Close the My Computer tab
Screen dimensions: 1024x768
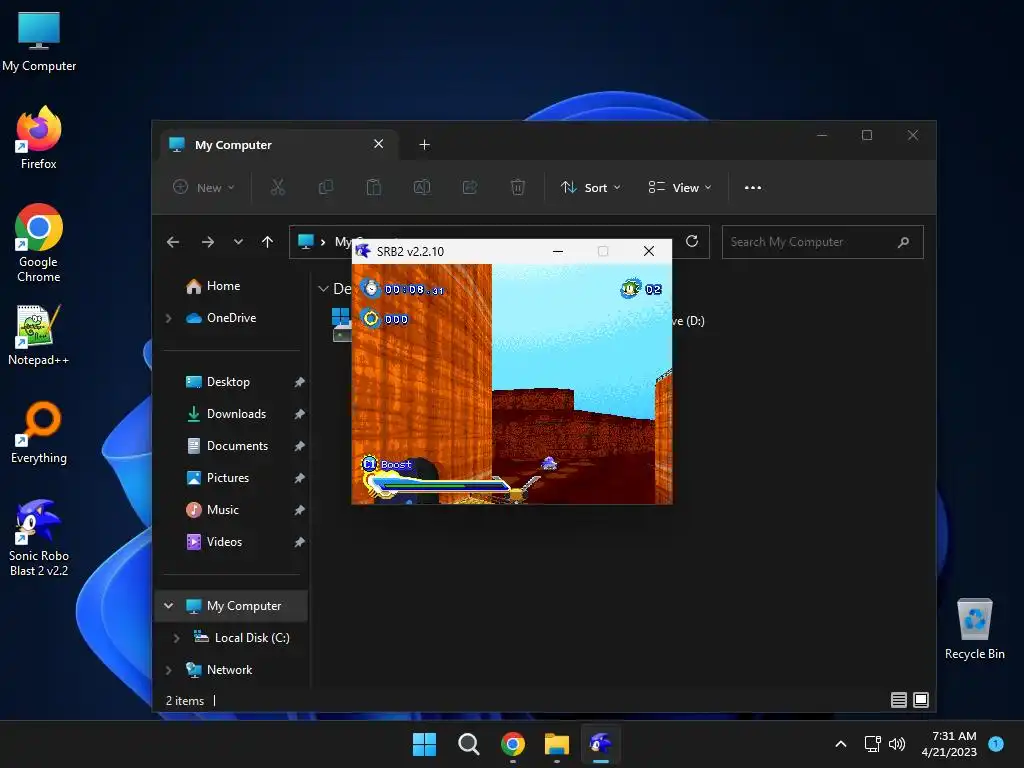pos(378,144)
